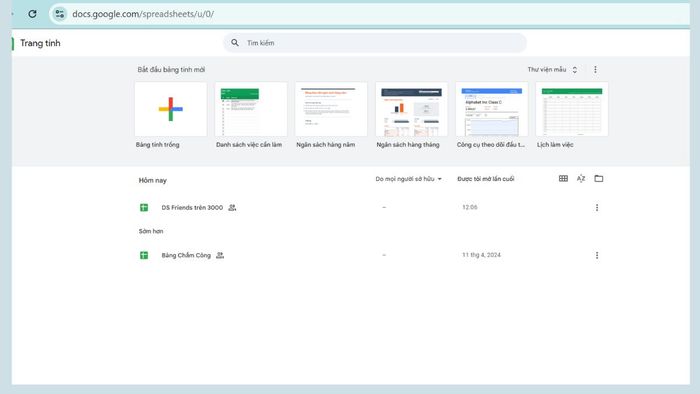700x394 pixels.
Task: Switch to grid view icon
Action: [563, 178]
